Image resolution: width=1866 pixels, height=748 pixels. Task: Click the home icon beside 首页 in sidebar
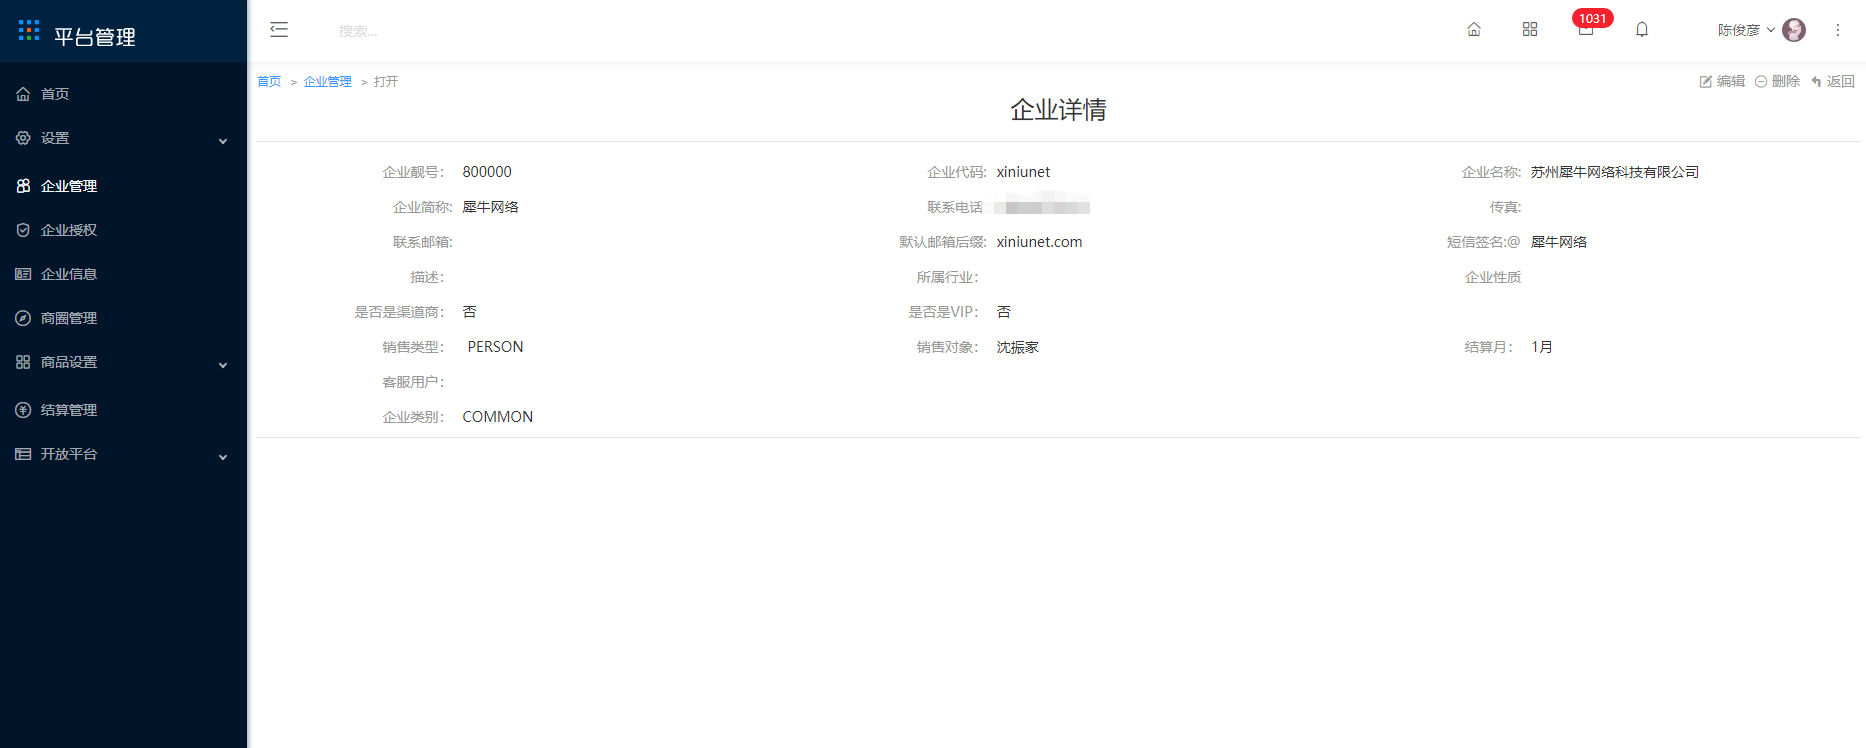pyautogui.click(x=23, y=94)
